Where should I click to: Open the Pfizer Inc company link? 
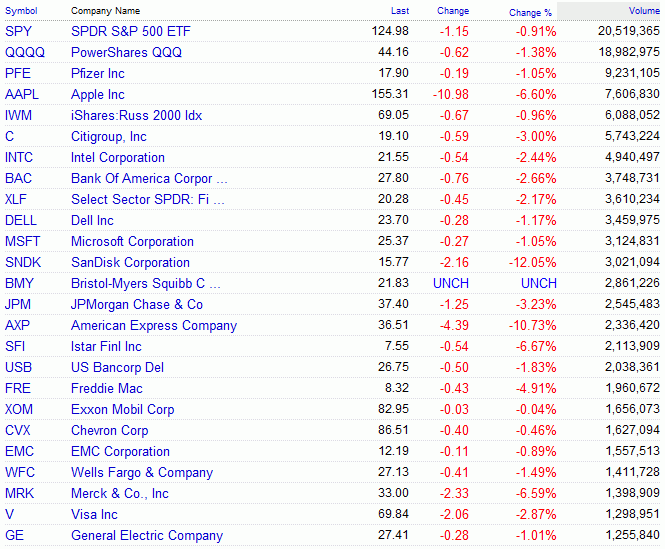tap(98, 73)
